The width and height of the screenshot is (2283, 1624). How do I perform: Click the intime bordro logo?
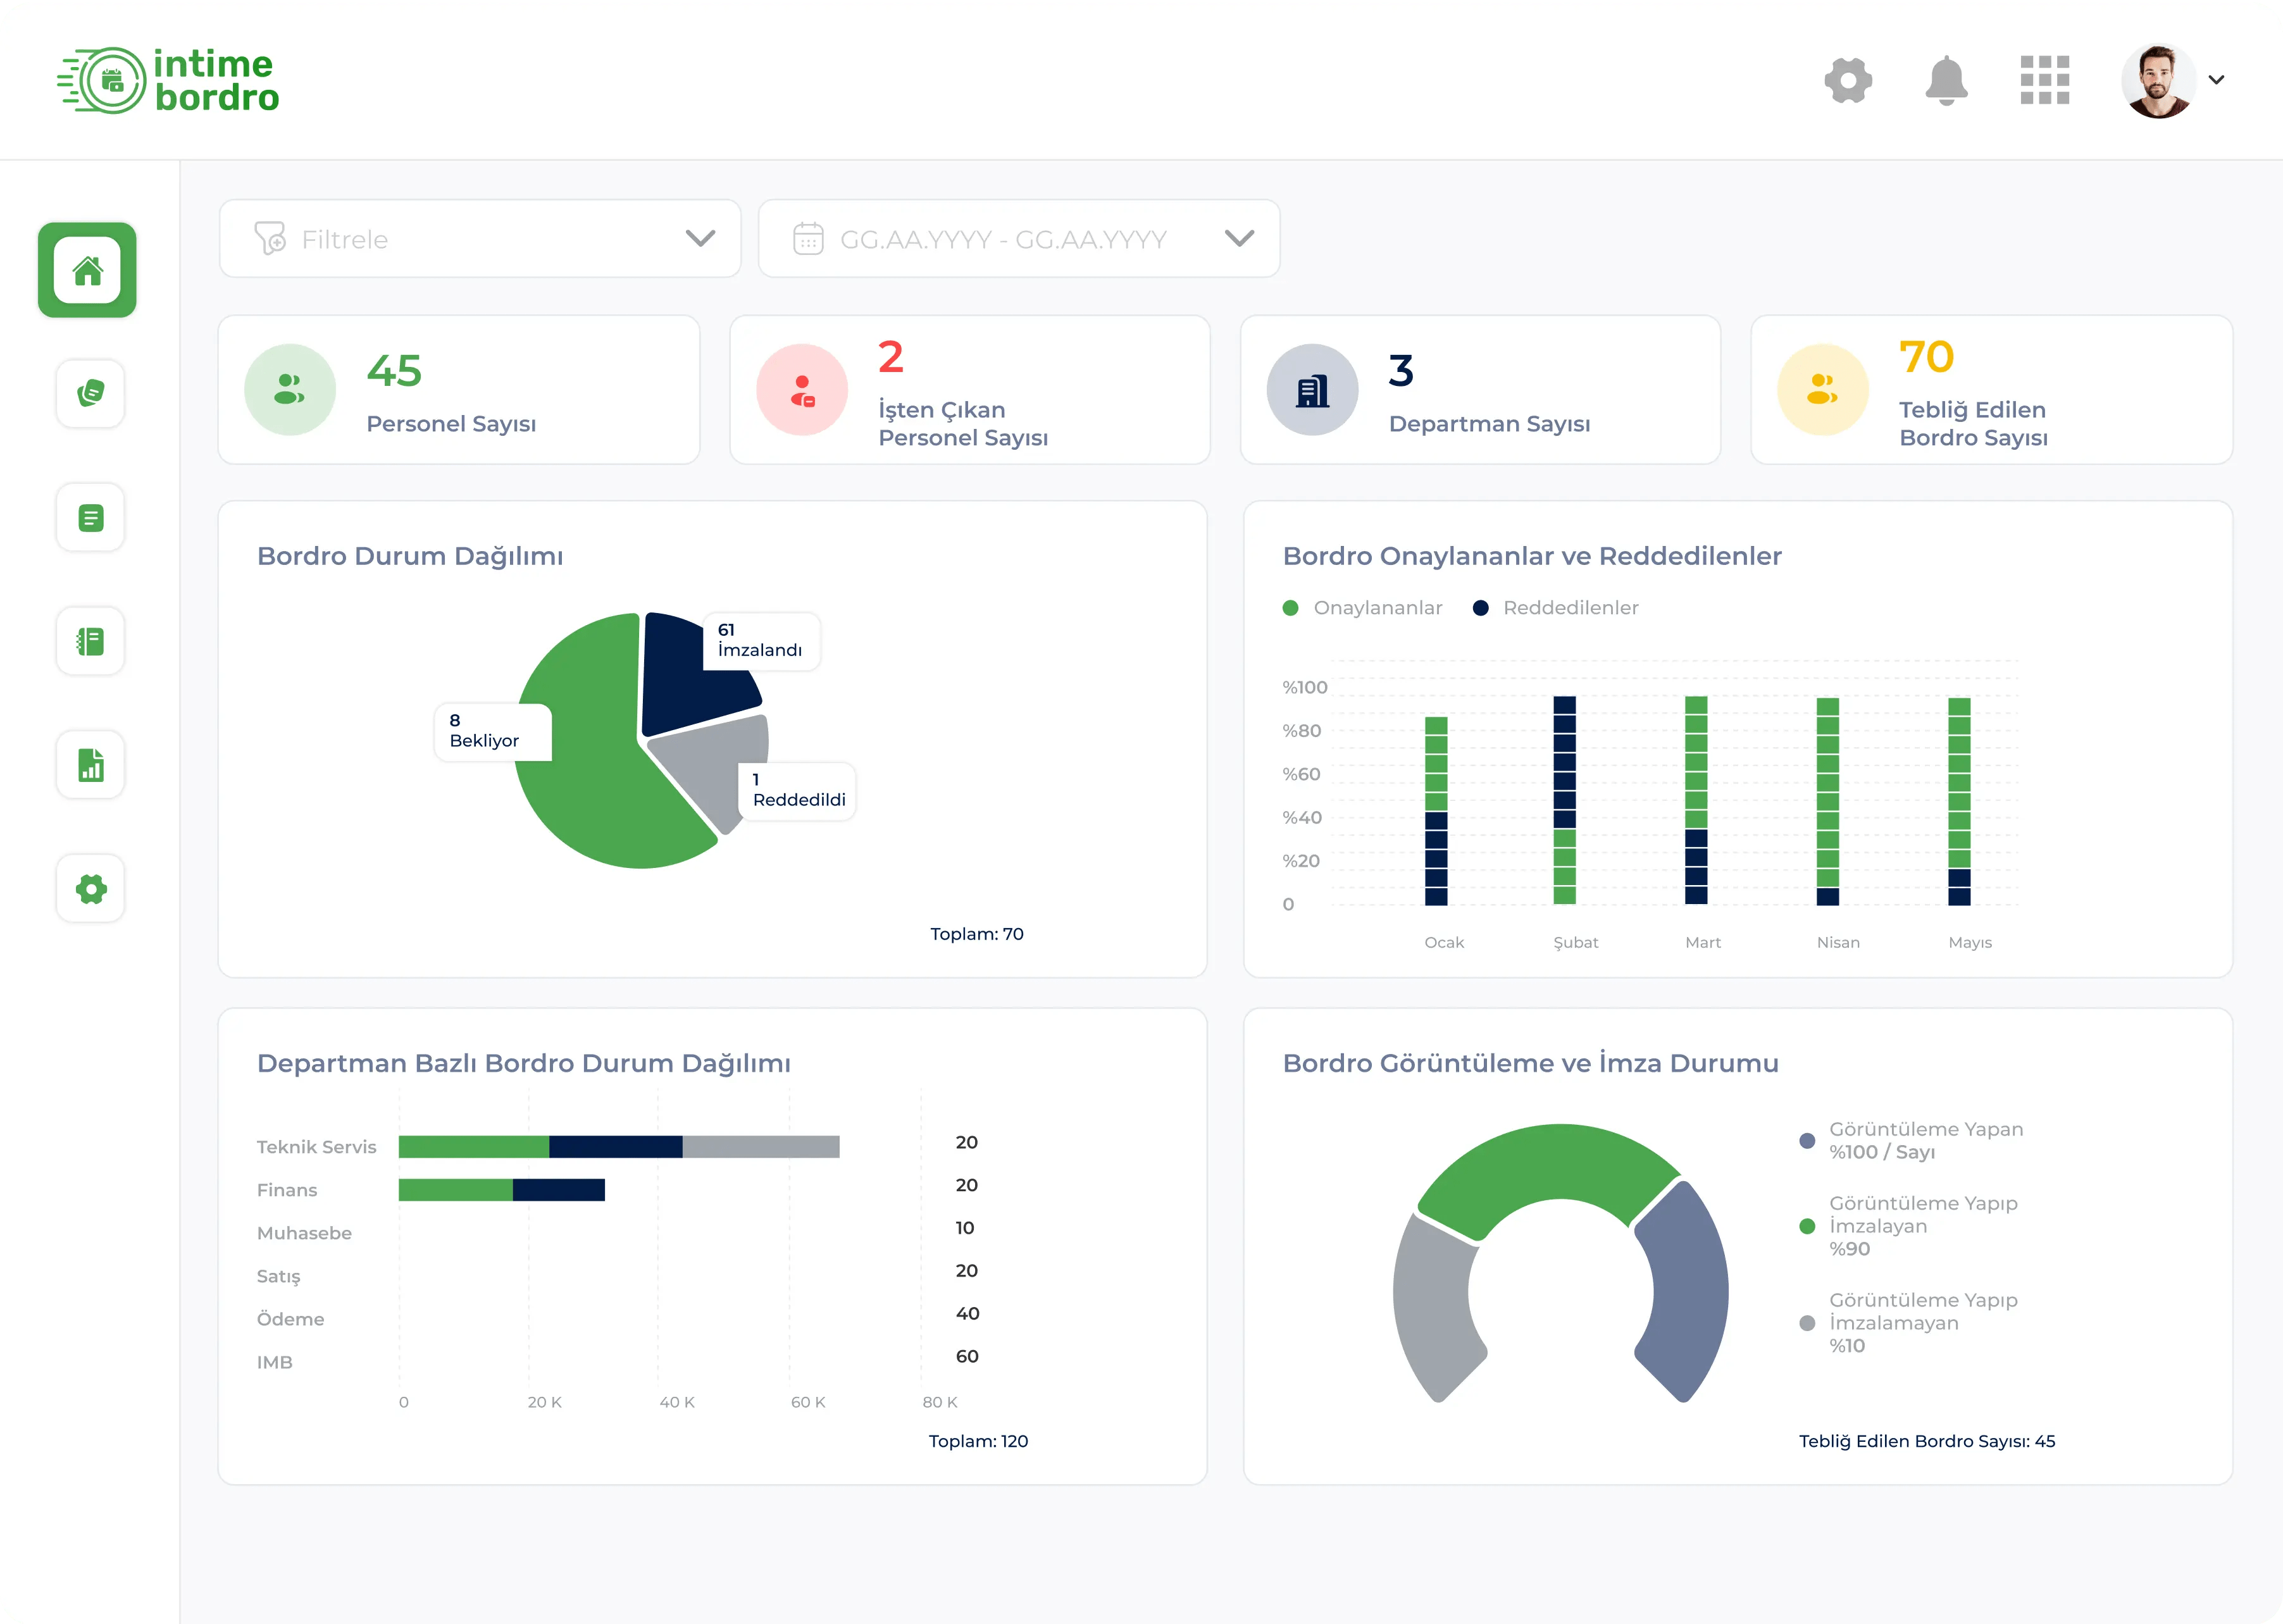click(x=168, y=80)
